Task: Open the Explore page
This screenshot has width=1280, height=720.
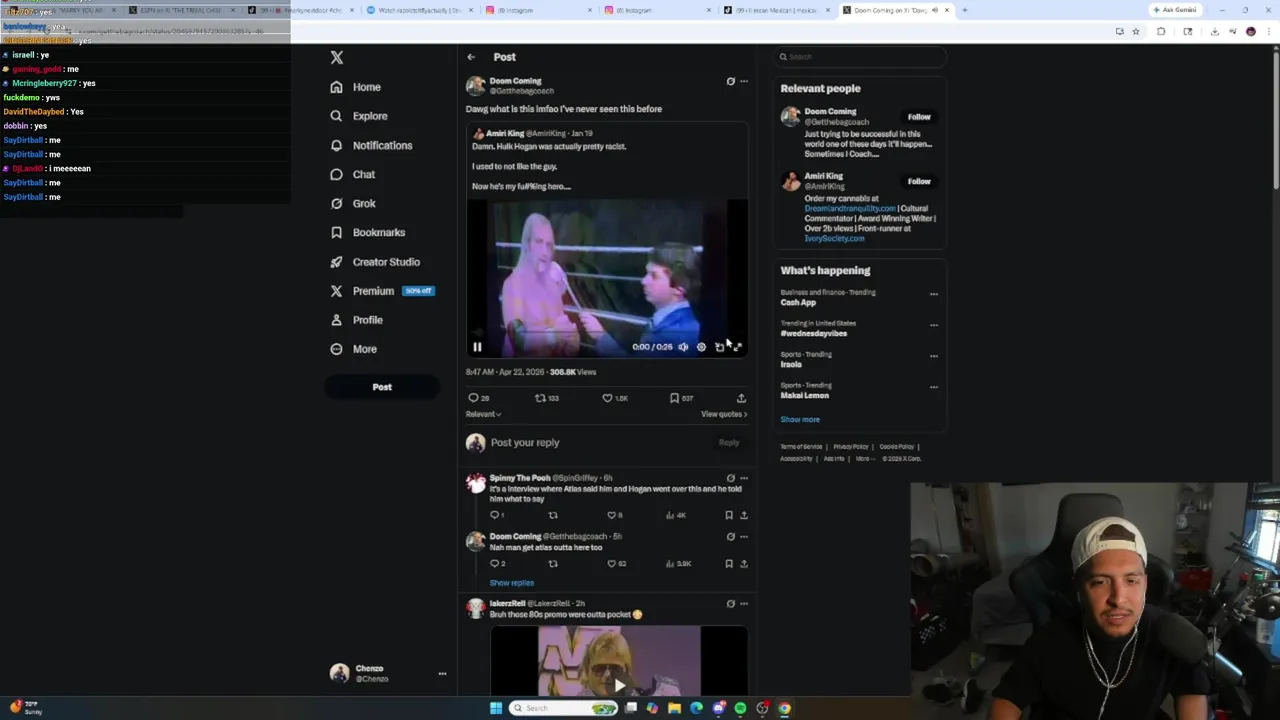Action: [359, 116]
